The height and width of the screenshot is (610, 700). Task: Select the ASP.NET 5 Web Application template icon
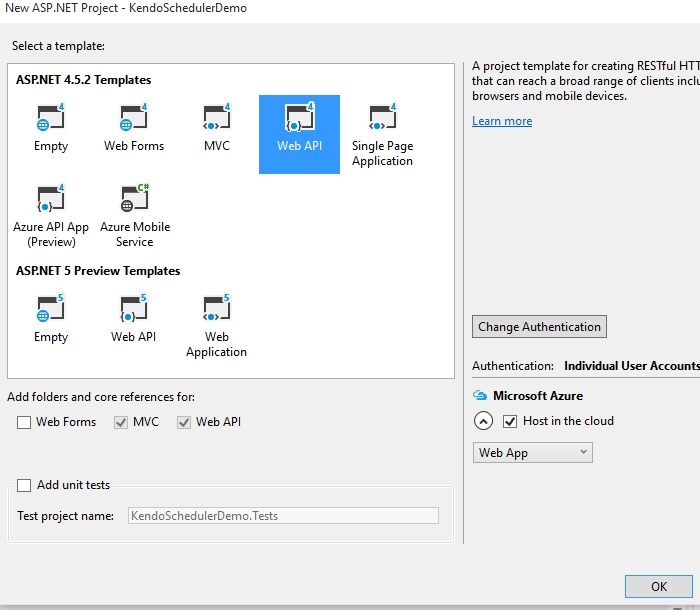coord(217,308)
